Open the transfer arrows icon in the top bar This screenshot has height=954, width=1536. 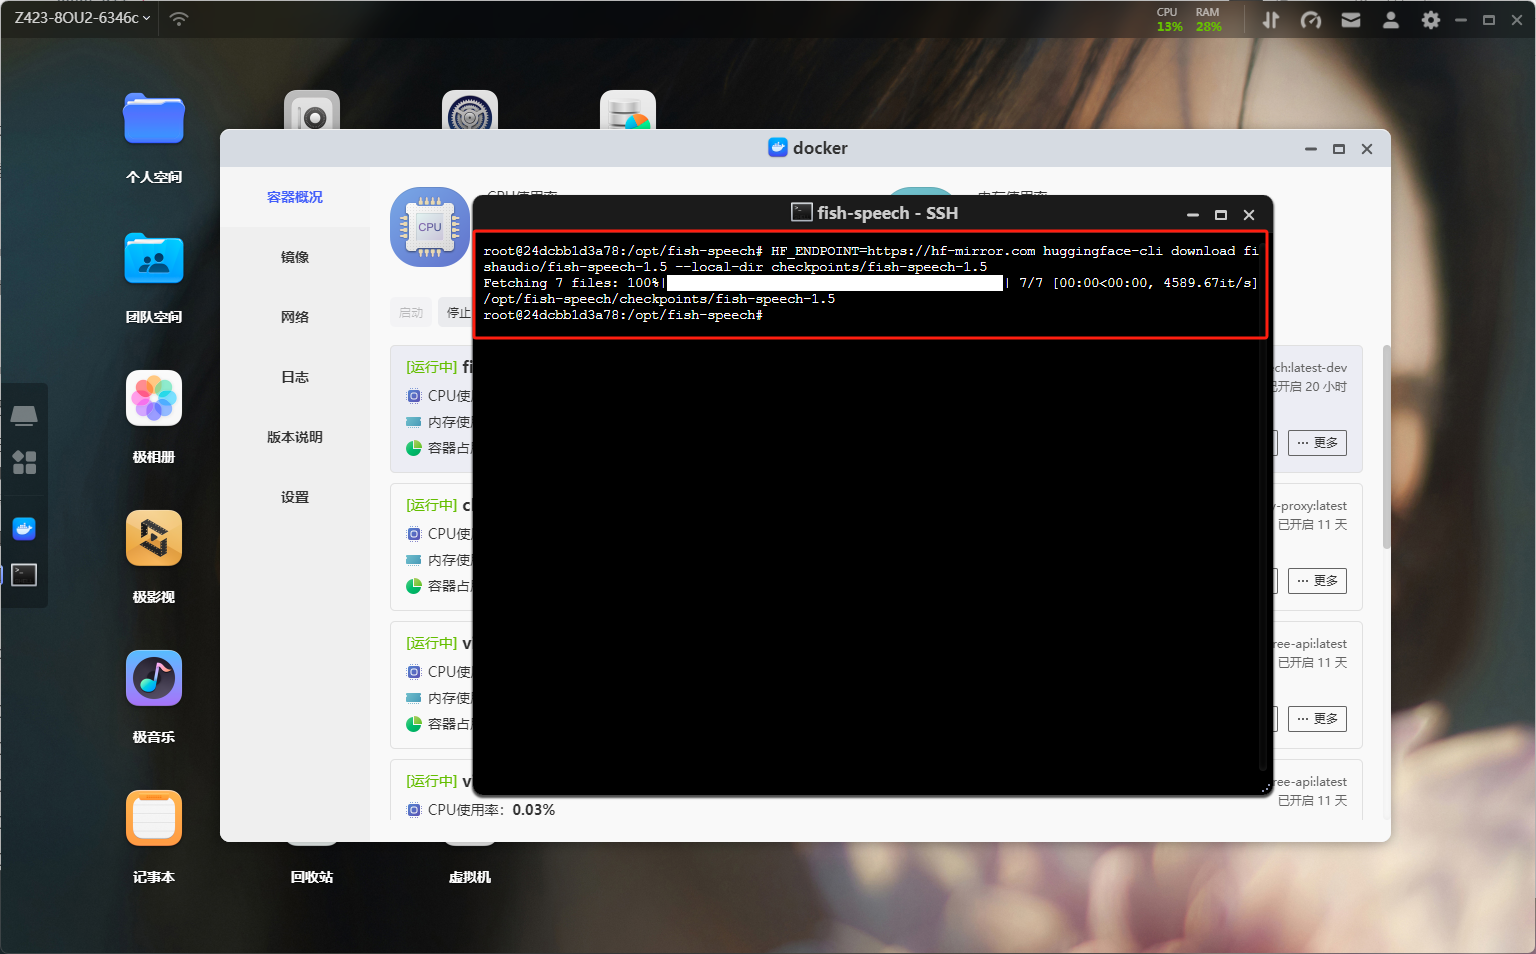(1271, 19)
